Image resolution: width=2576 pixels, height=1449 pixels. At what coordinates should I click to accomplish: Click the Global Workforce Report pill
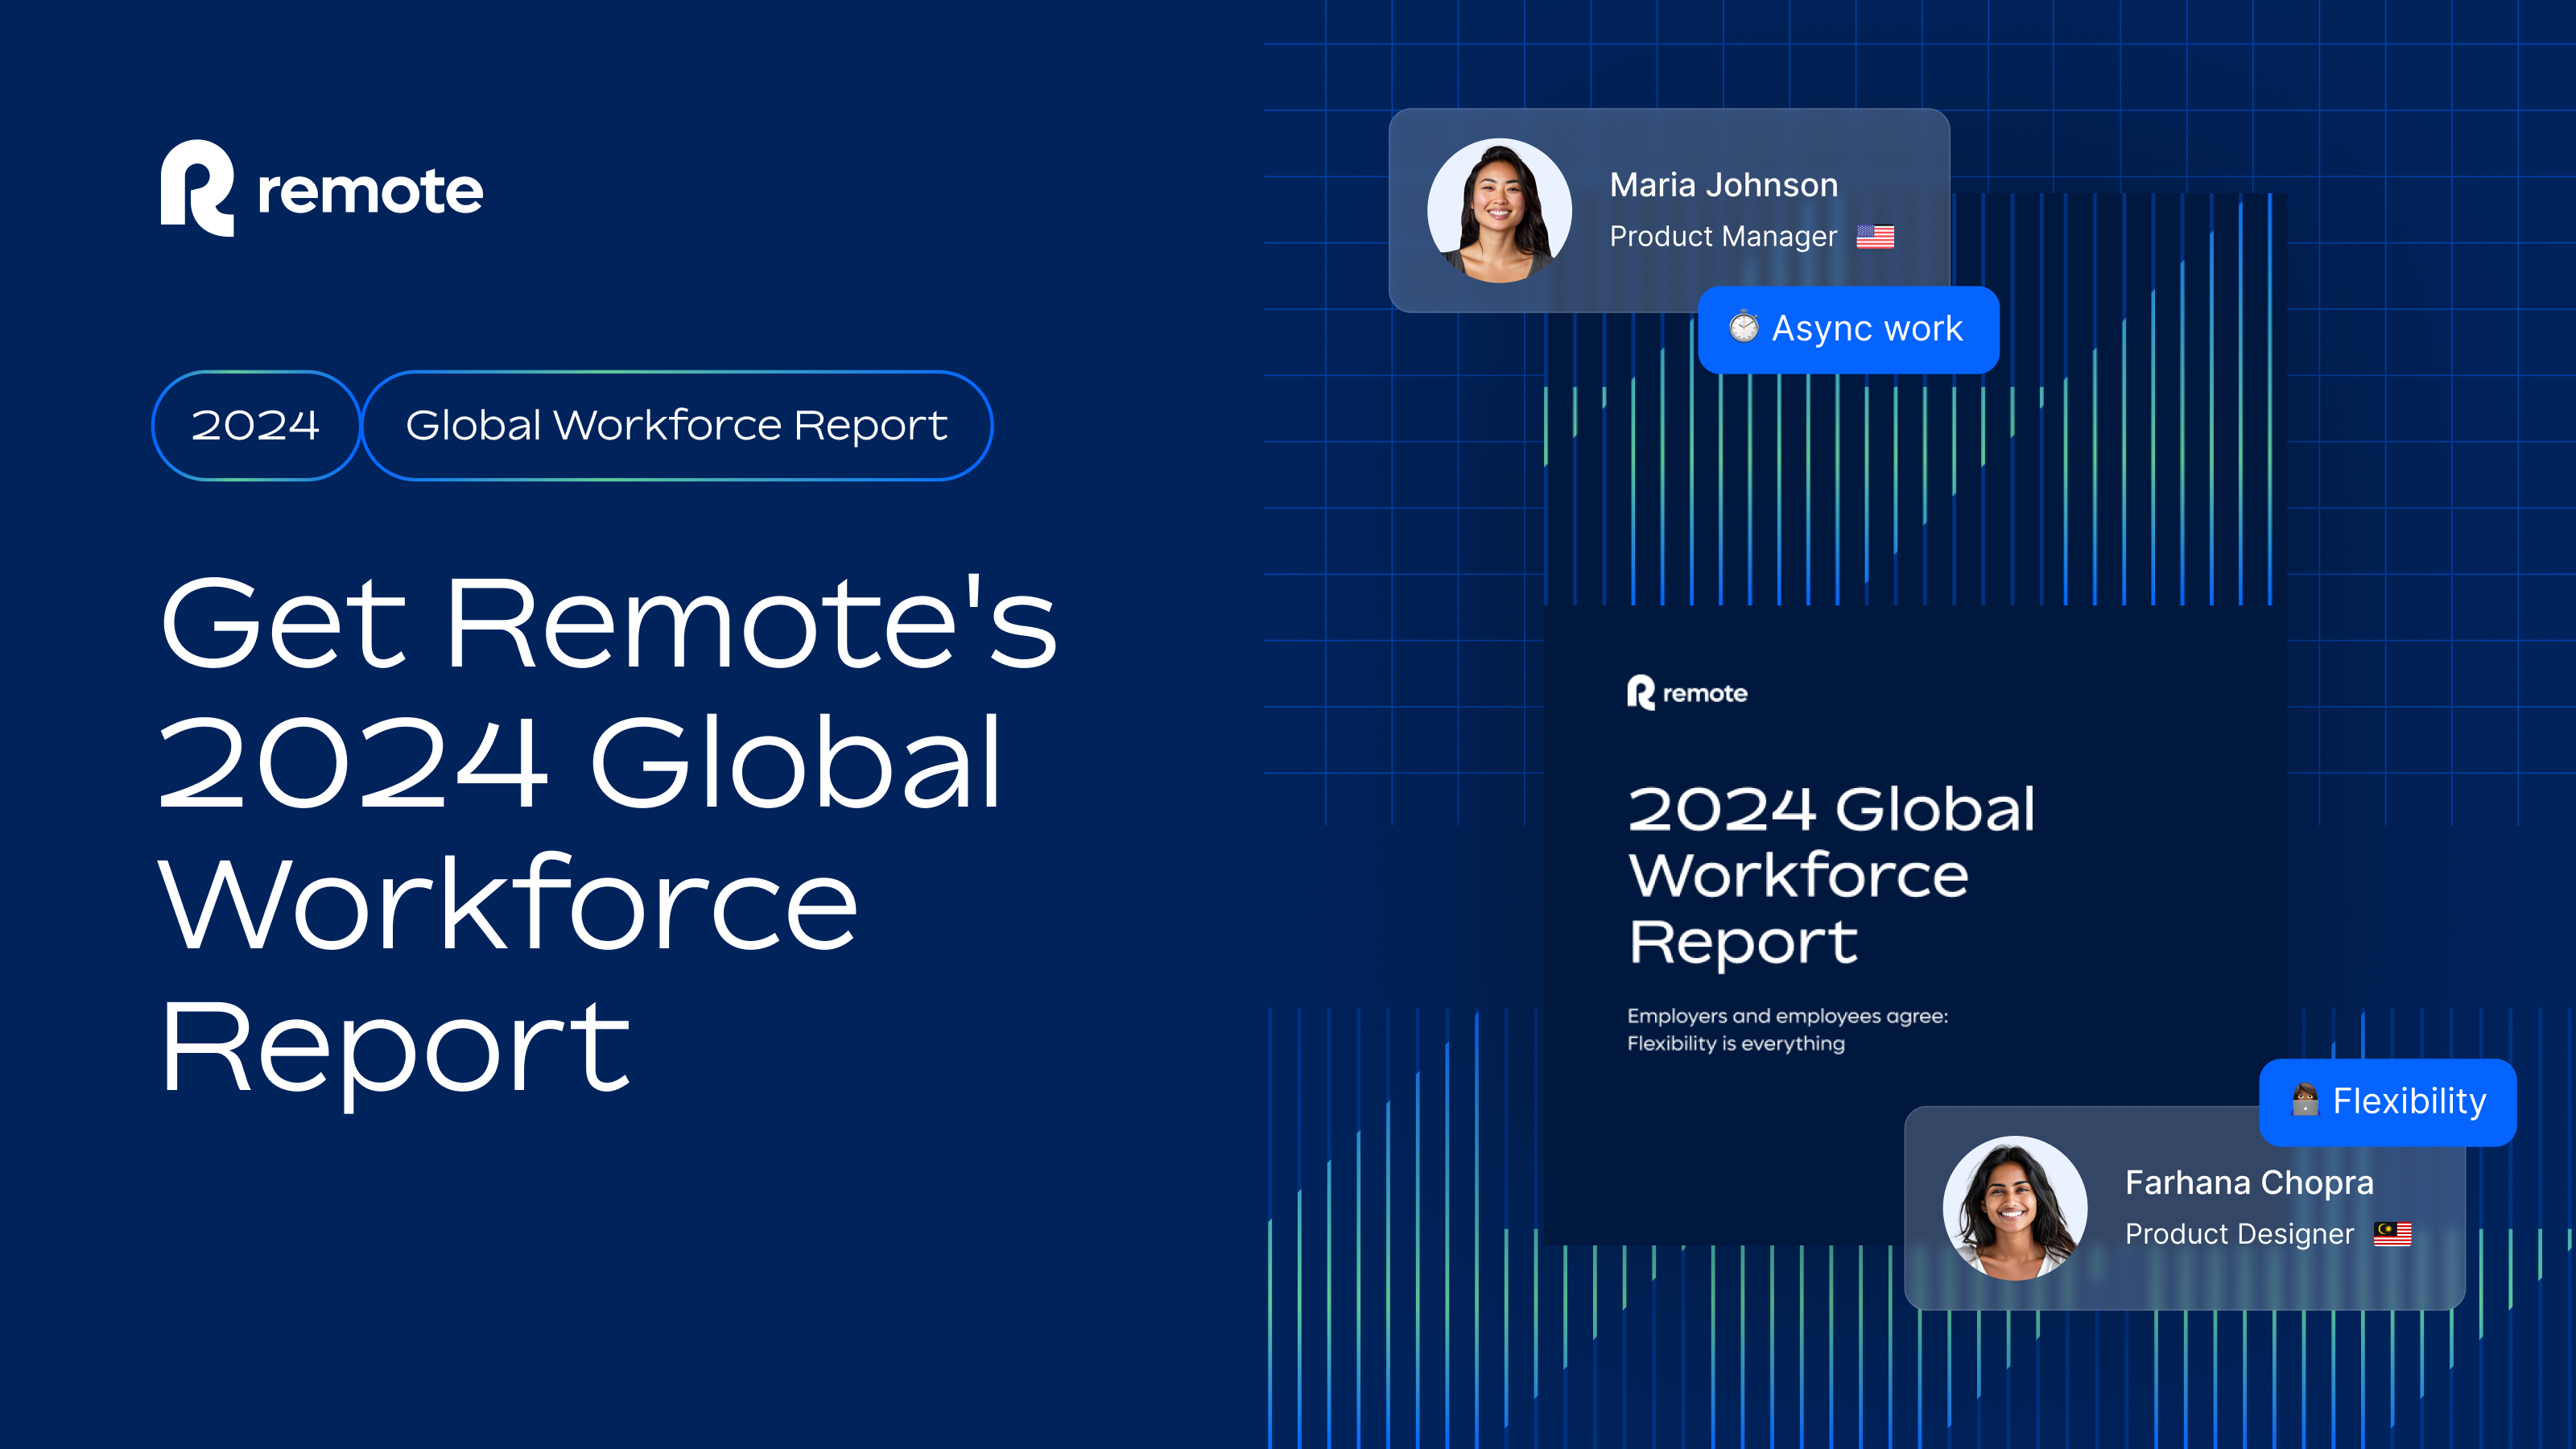(677, 426)
